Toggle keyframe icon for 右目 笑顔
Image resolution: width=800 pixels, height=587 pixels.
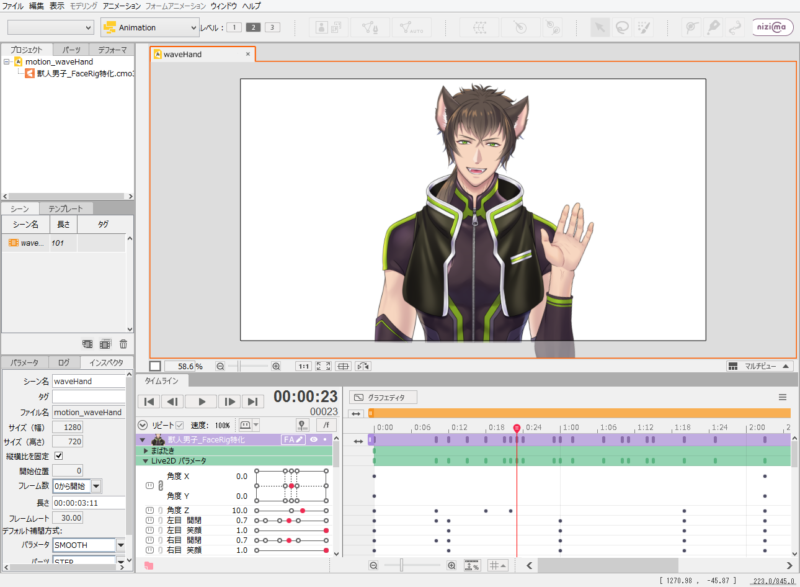pyautogui.click(x=149, y=550)
